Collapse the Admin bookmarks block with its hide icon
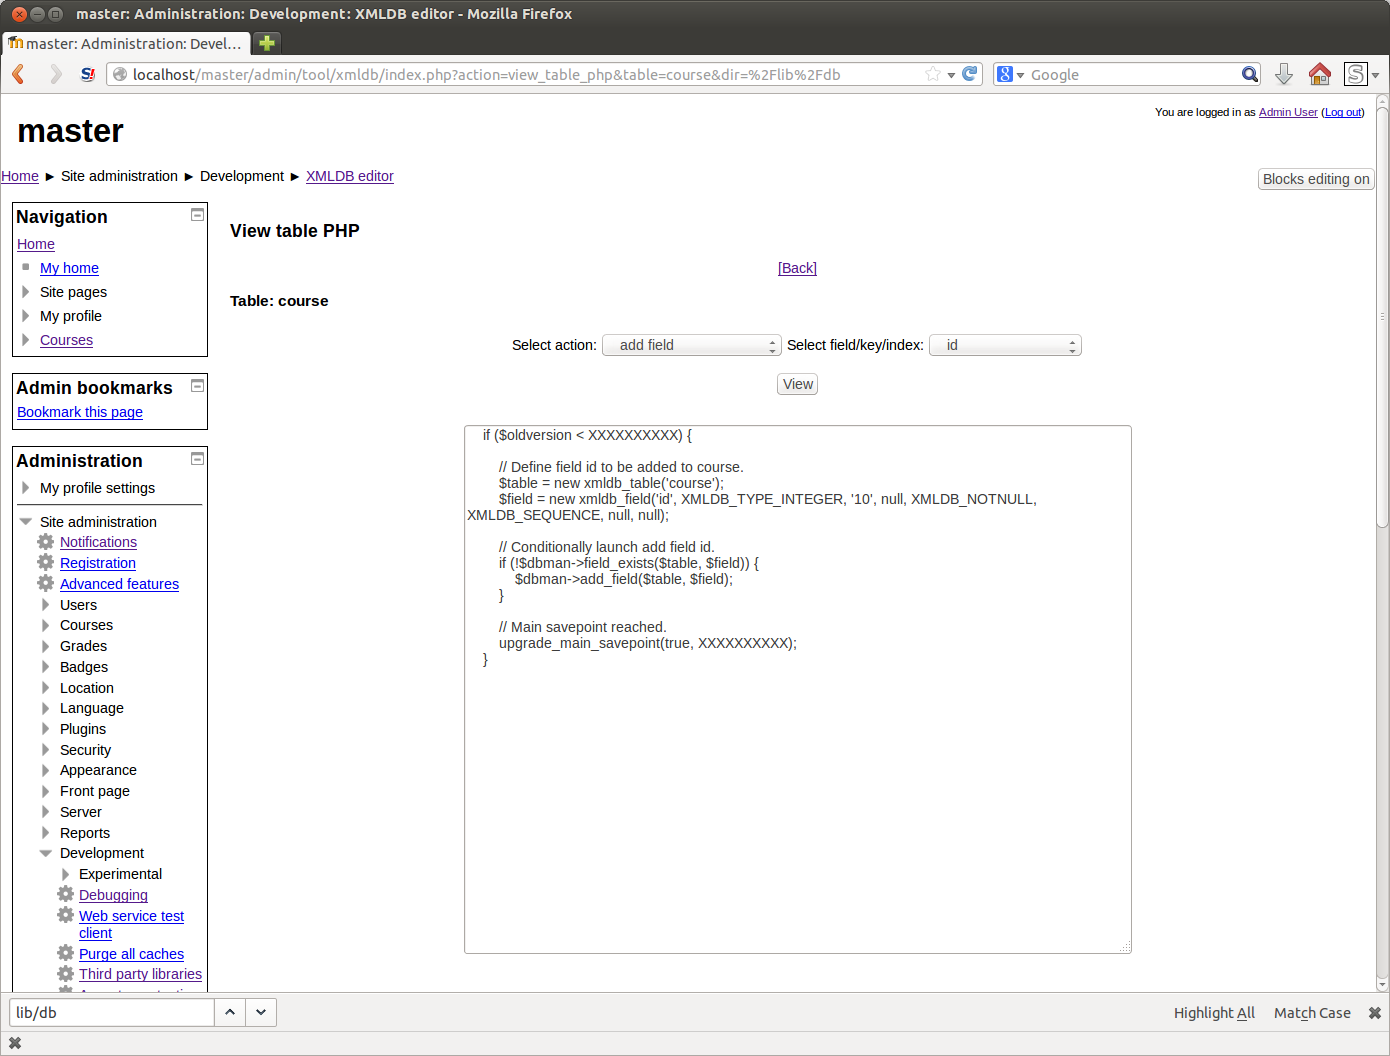Screen dimensions: 1390x1056 click(x=197, y=386)
